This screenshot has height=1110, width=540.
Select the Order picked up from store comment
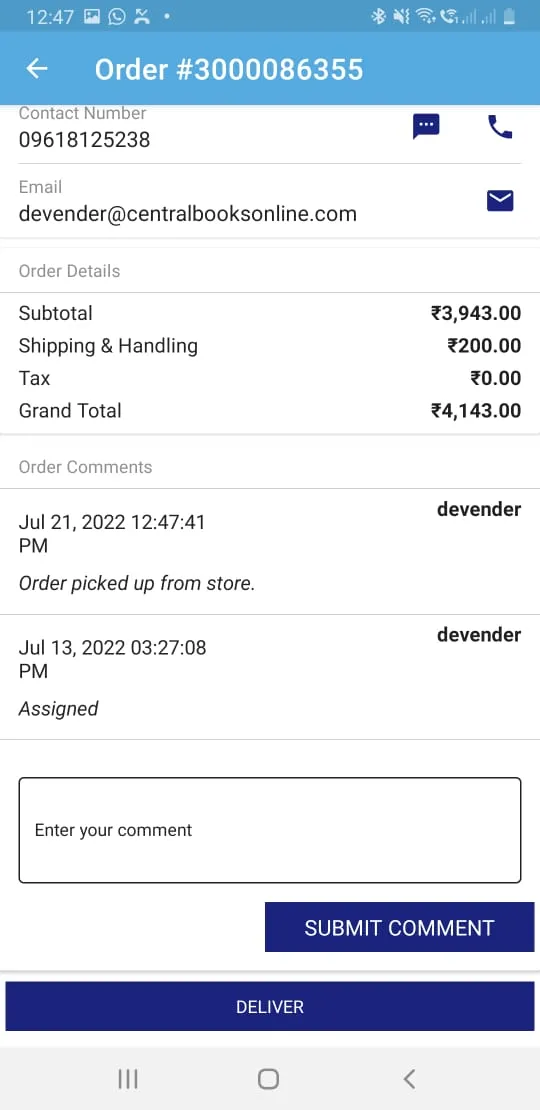137,584
